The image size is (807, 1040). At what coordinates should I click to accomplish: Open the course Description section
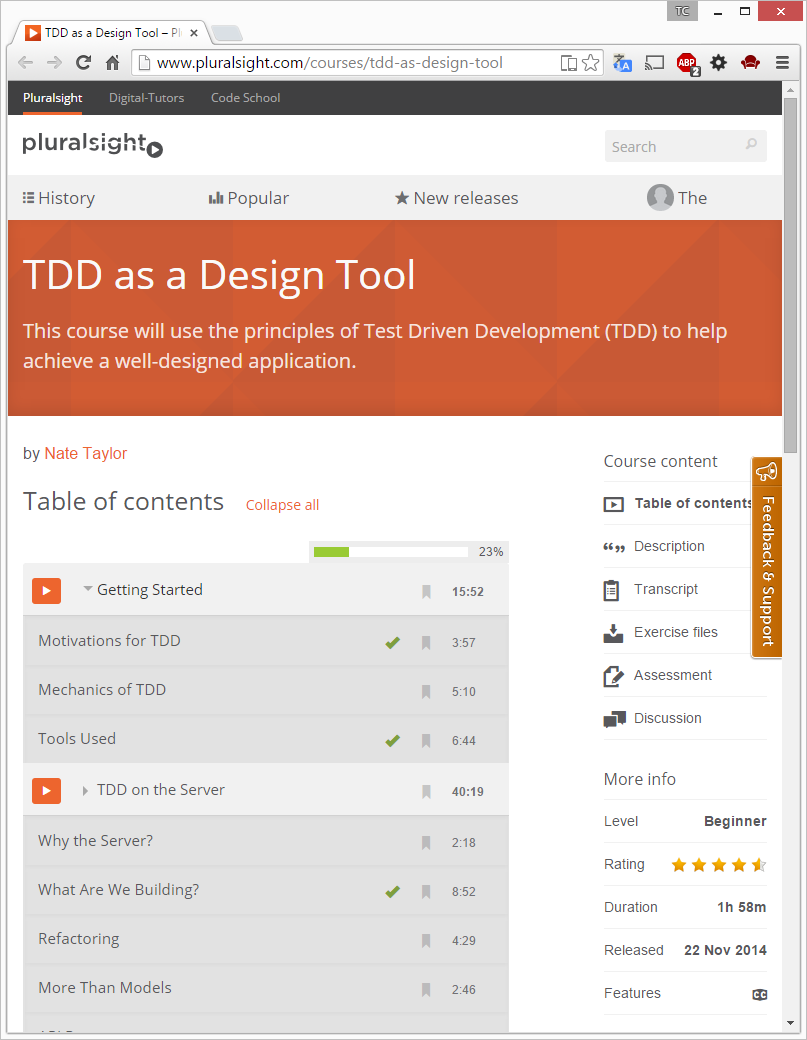tap(669, 546)
